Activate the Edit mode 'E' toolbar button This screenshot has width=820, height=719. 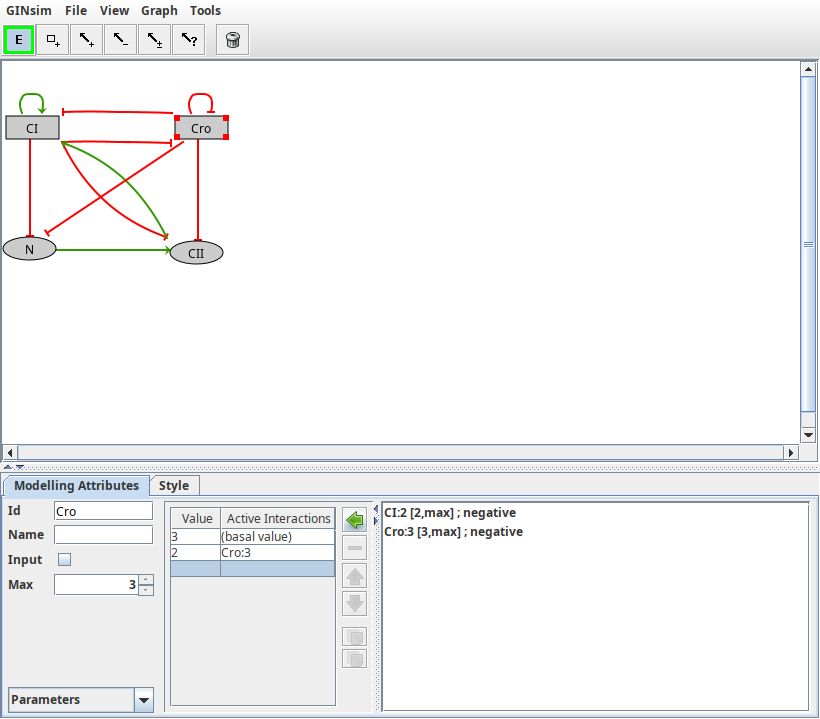[x=18, y=40]
